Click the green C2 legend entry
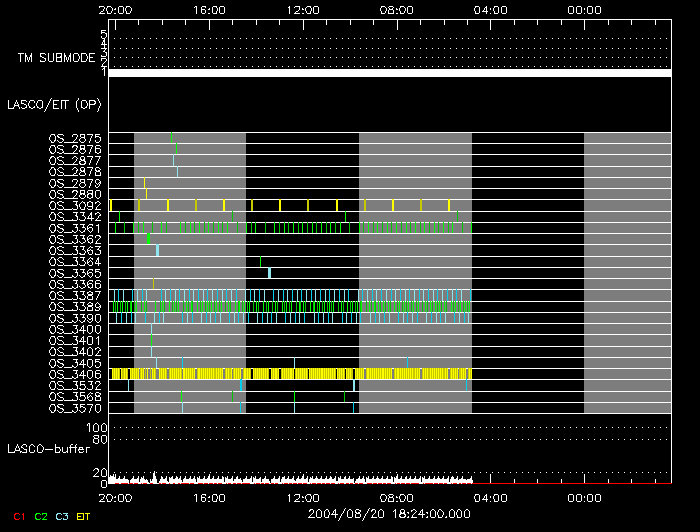 pyautogui.click(x=40, y=515)
